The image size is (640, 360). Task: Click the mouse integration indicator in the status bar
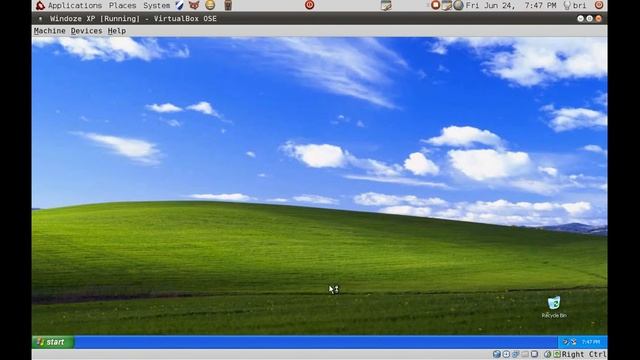[547, 354]
